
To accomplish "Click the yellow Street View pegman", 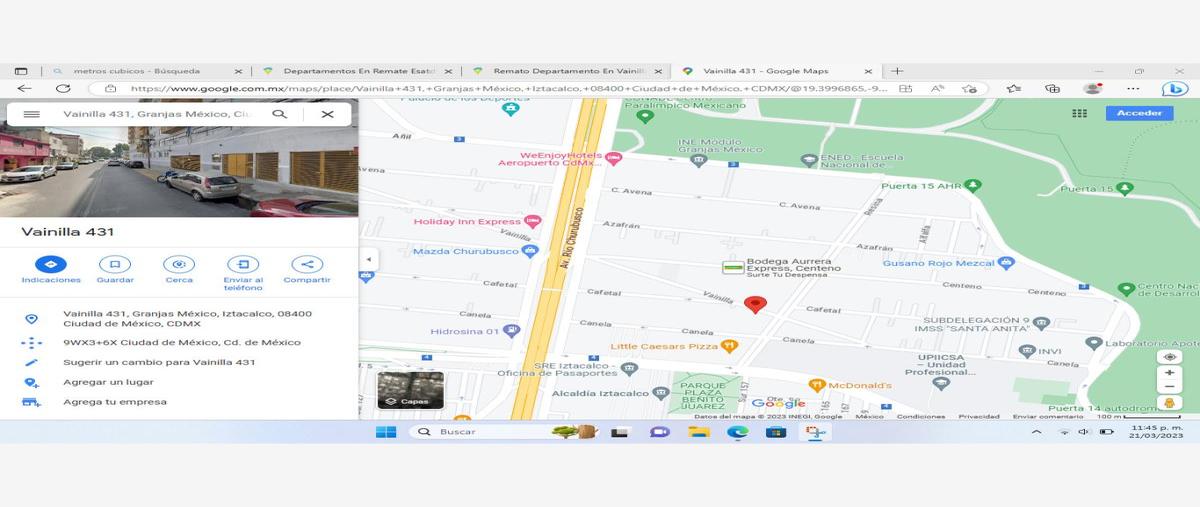I will tap(1169, 403).
